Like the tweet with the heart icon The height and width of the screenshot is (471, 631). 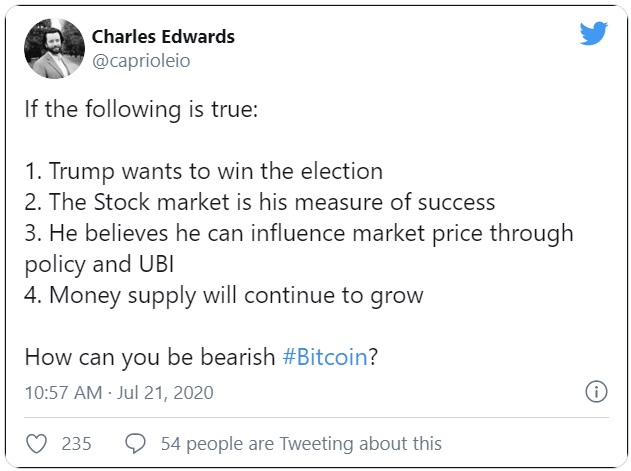pyautogui.click(x=35, y=443)
